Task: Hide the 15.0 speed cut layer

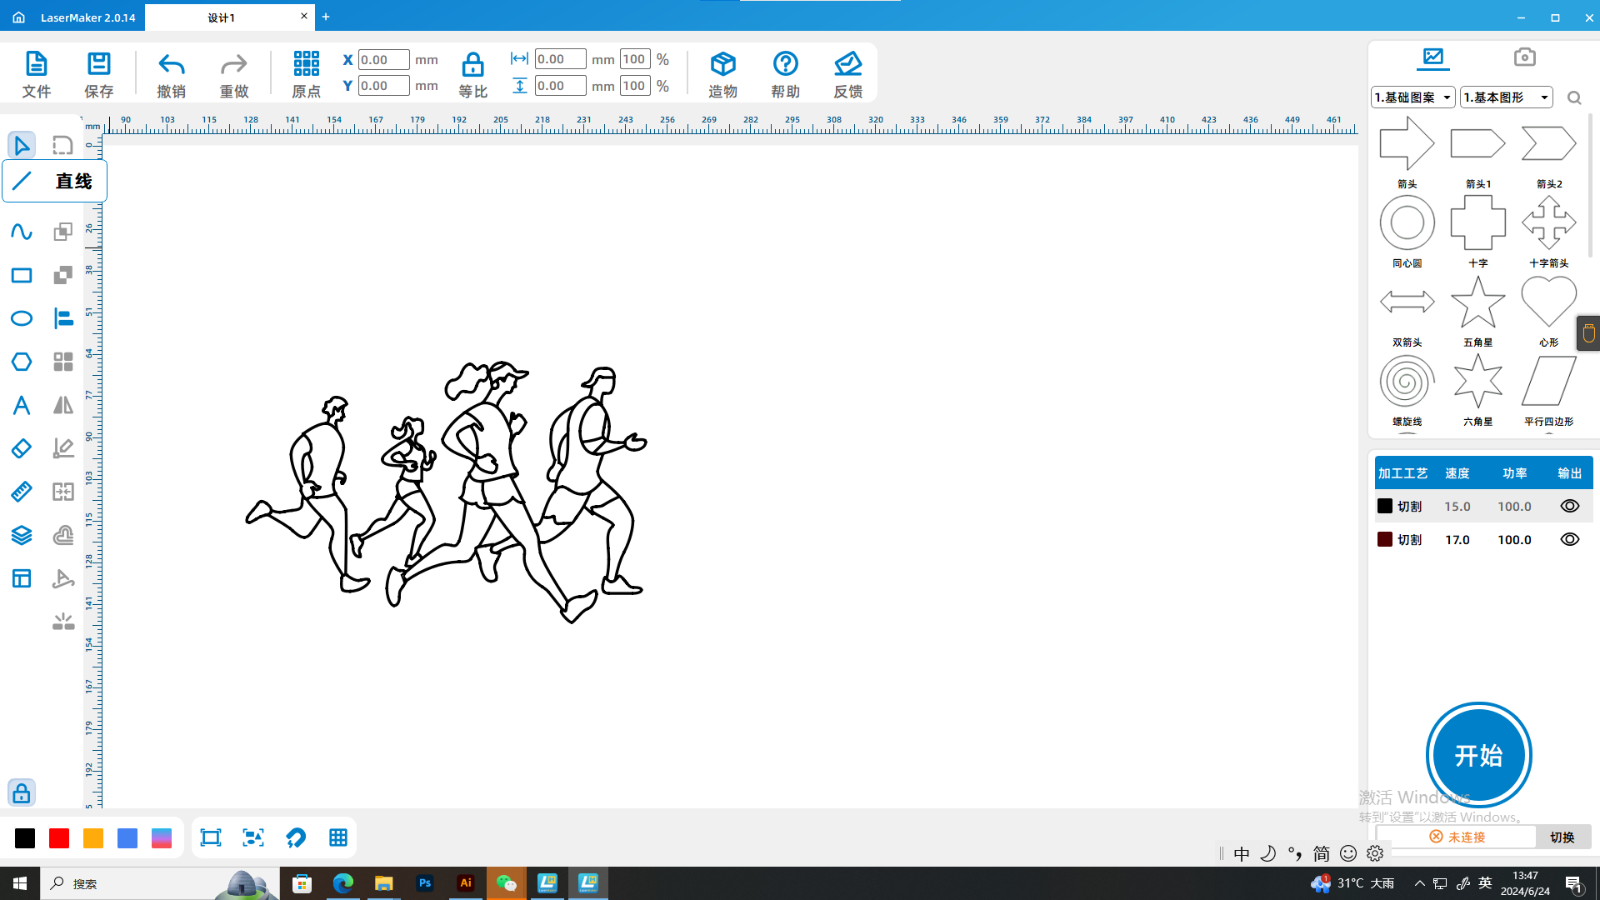Action: pyautogui.click(x=1569, y=506)
